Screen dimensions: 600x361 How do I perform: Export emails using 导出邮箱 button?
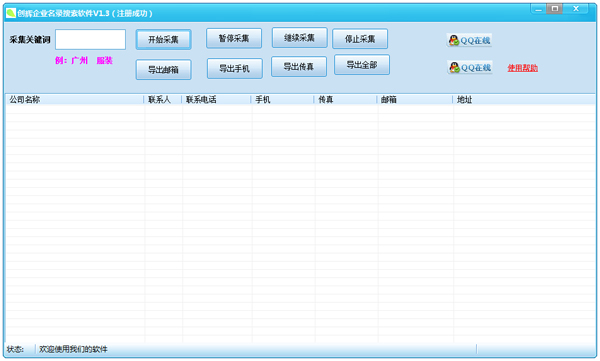(163, 70)
